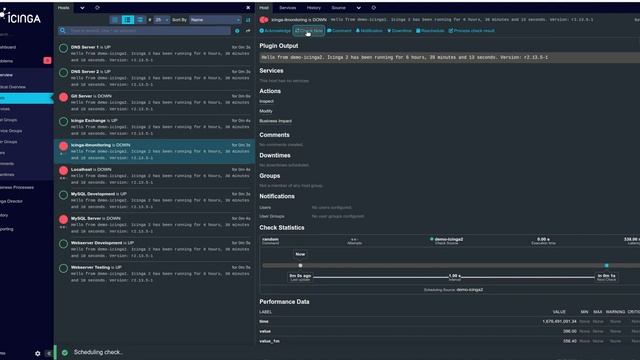Open Dashboard in the sidebar
The width and height of the screenshot is (640, 360).
[x=8, y=47]
